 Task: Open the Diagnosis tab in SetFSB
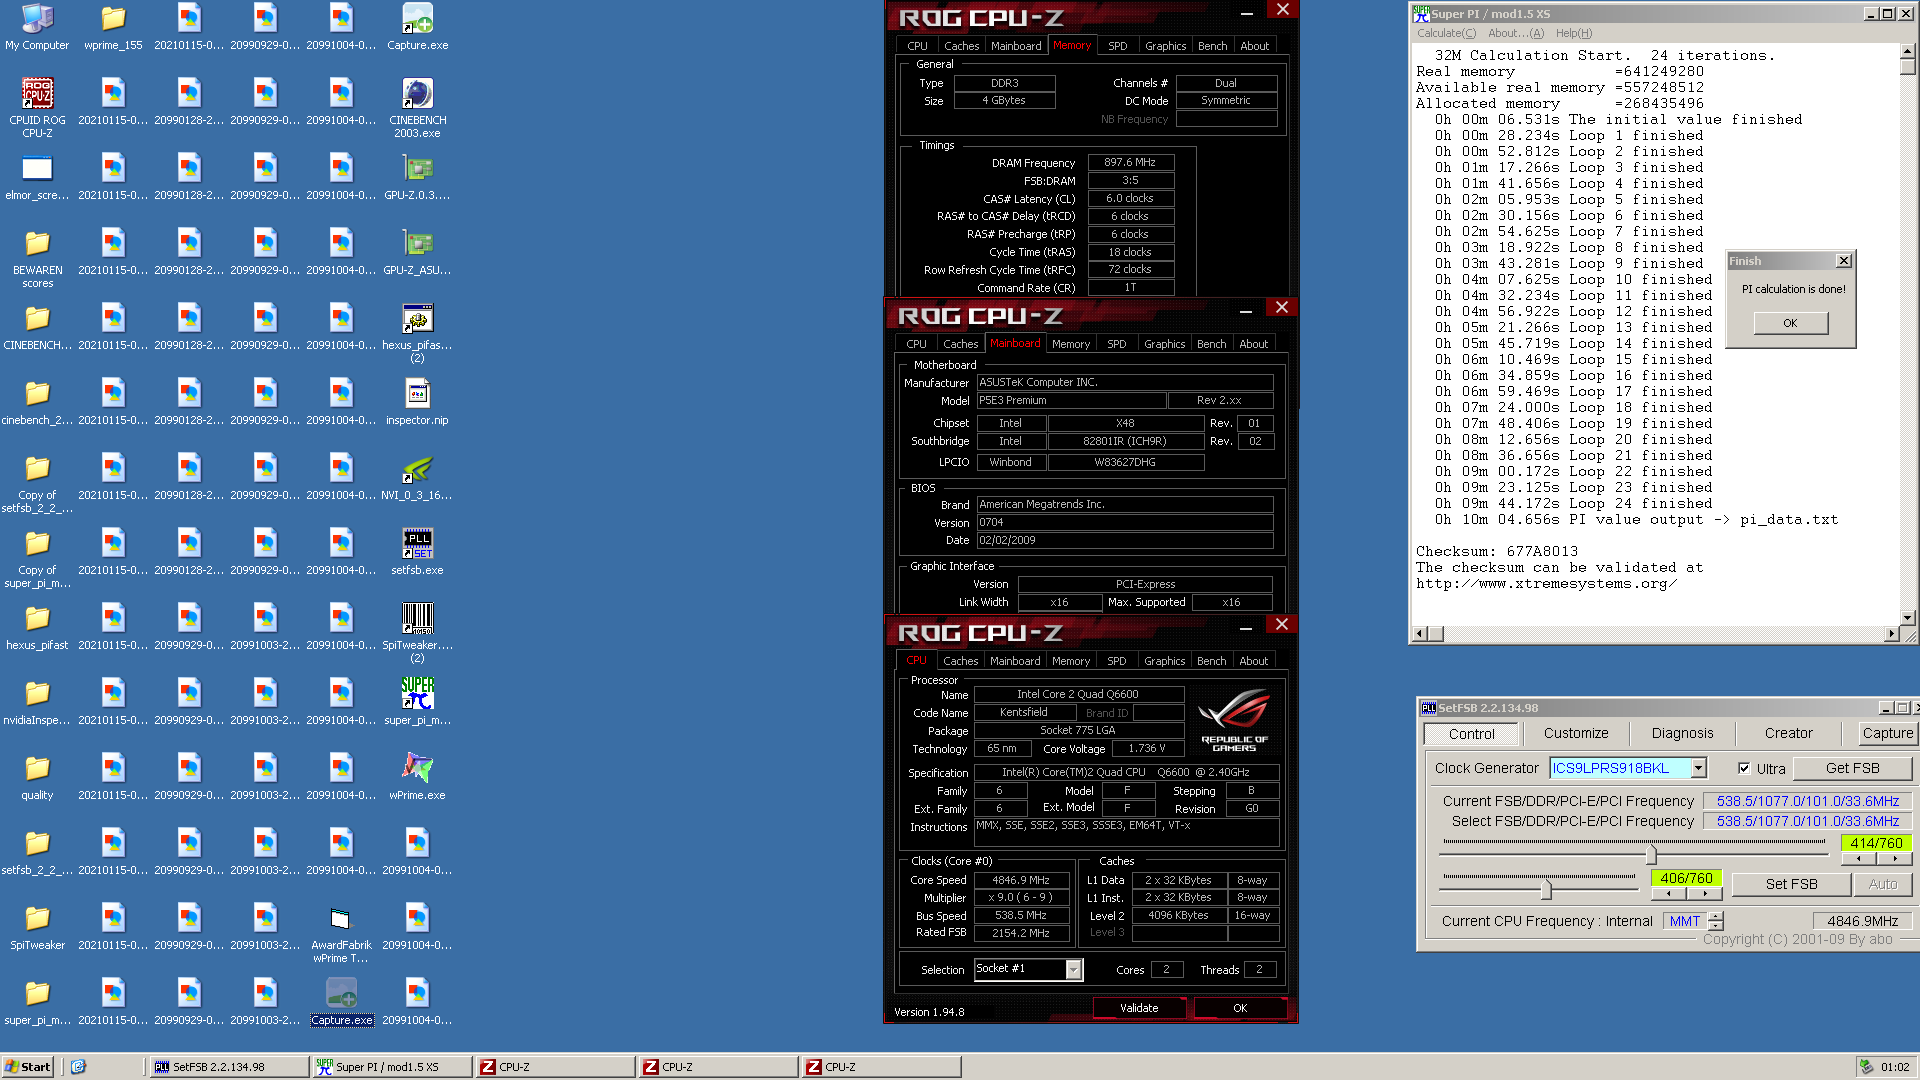pyautogui.click(x=1682, y=733)
